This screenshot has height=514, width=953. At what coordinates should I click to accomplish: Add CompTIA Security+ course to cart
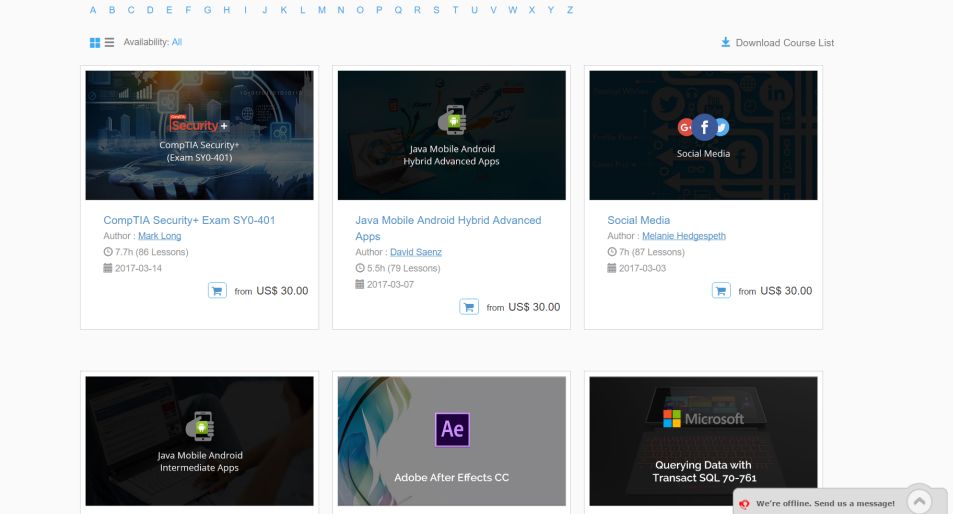pos(217,291)
